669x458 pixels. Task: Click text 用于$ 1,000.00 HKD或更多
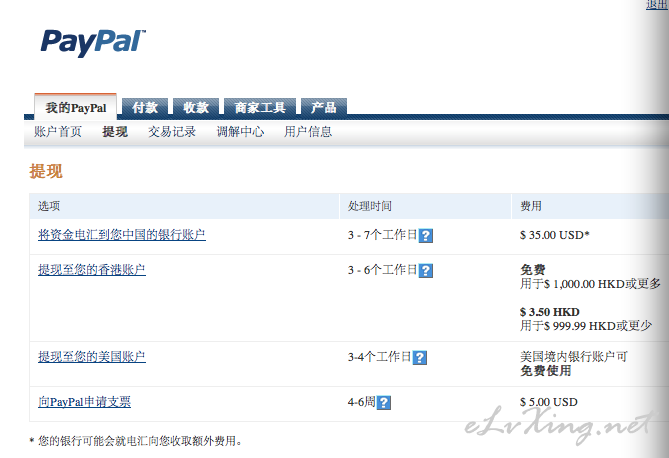590,284
